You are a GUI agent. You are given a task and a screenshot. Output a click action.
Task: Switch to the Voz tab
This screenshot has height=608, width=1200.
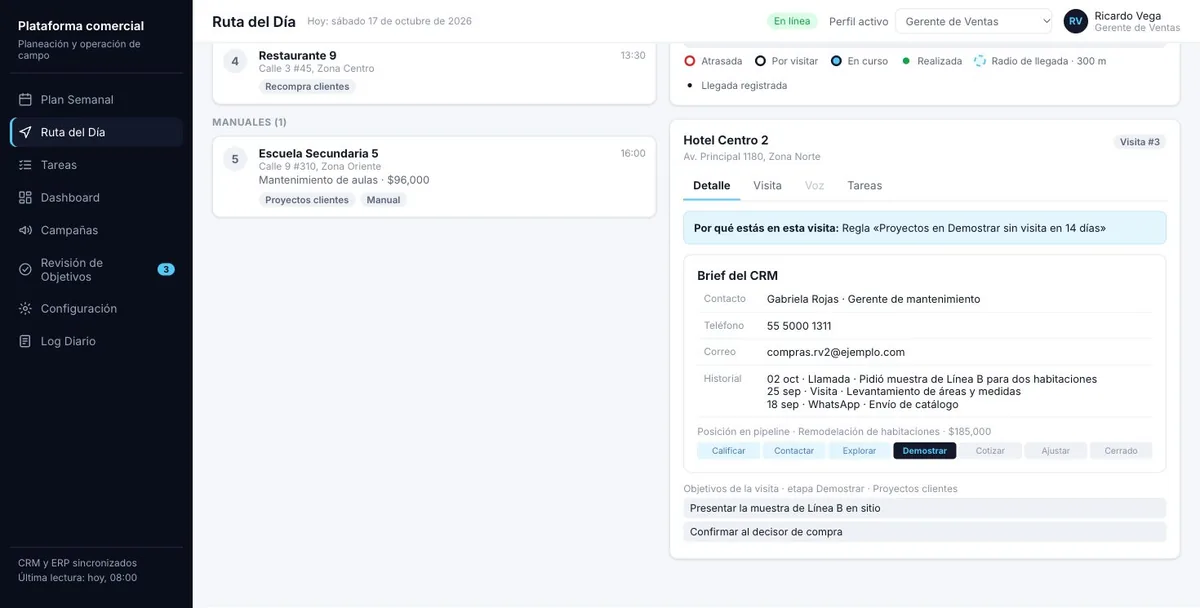pos(815,186)
